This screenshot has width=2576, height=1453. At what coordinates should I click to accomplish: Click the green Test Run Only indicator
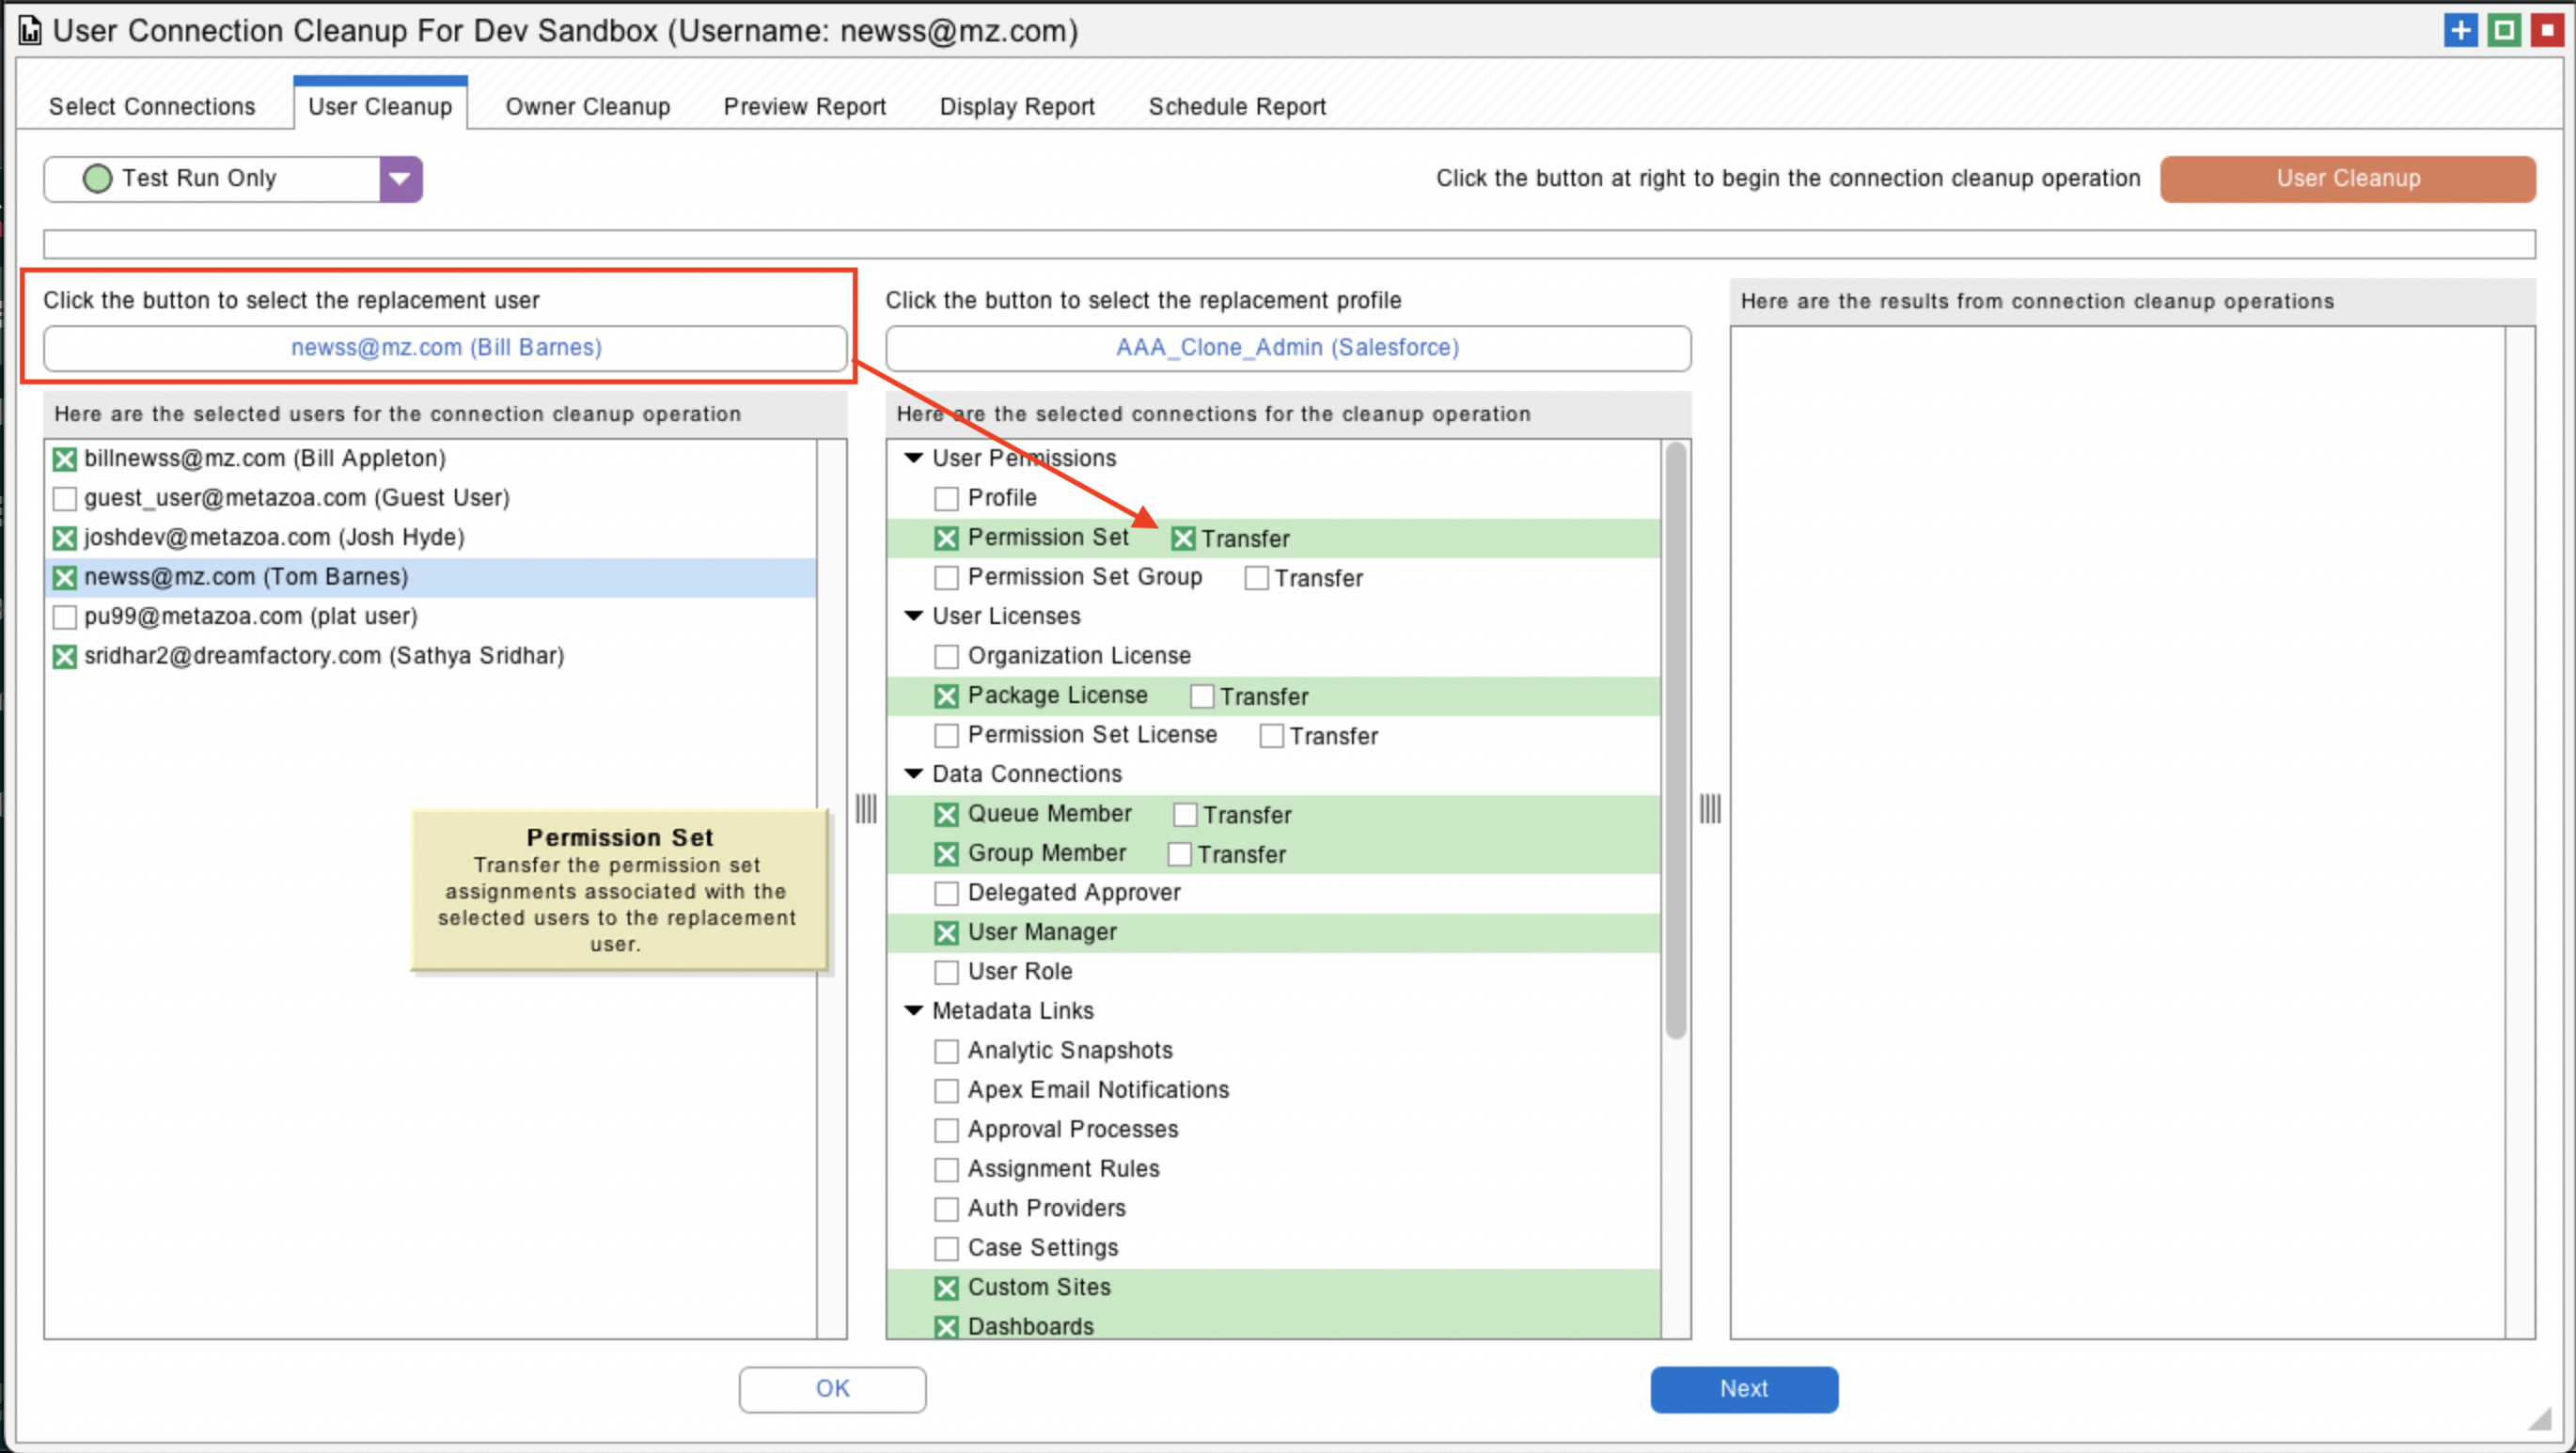coord(97,179)
